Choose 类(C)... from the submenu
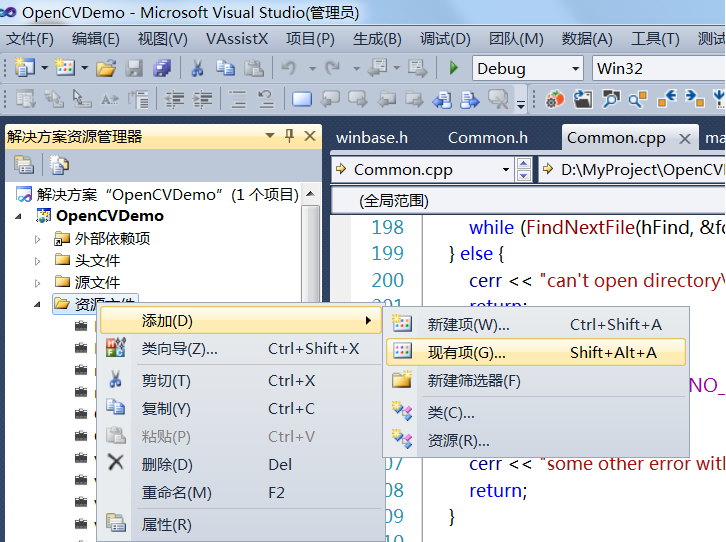This screenshot has width=726, height=542. click(536, 412)
